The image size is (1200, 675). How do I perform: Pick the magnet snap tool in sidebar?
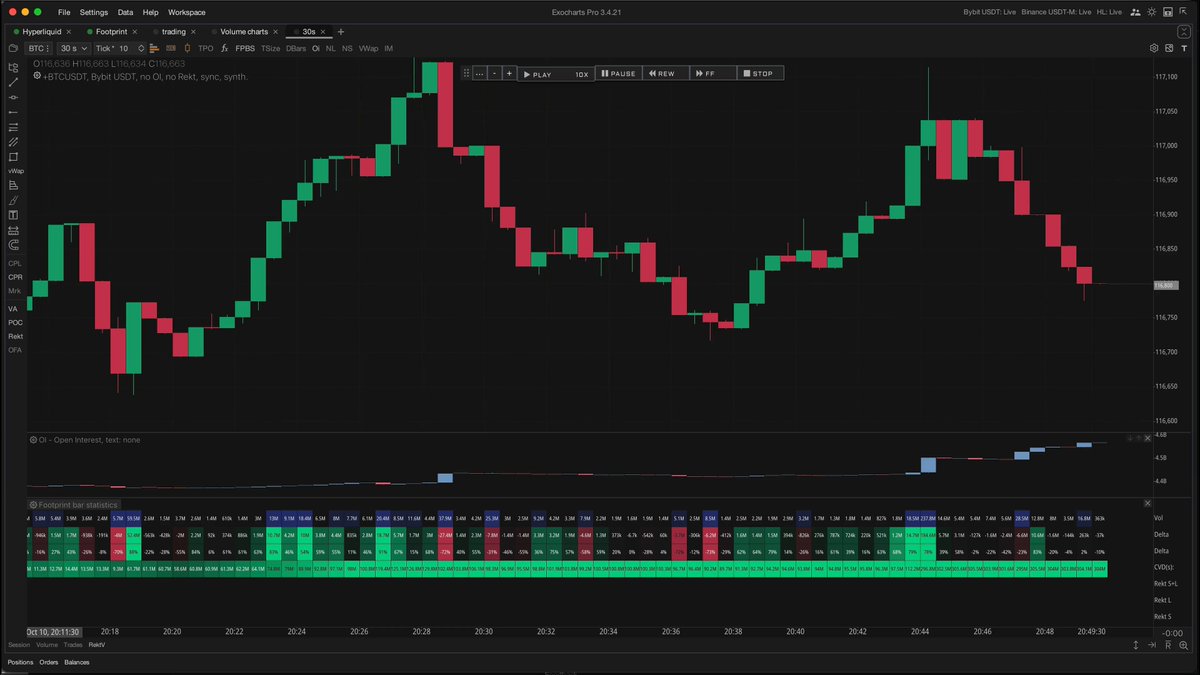point(14,245)
